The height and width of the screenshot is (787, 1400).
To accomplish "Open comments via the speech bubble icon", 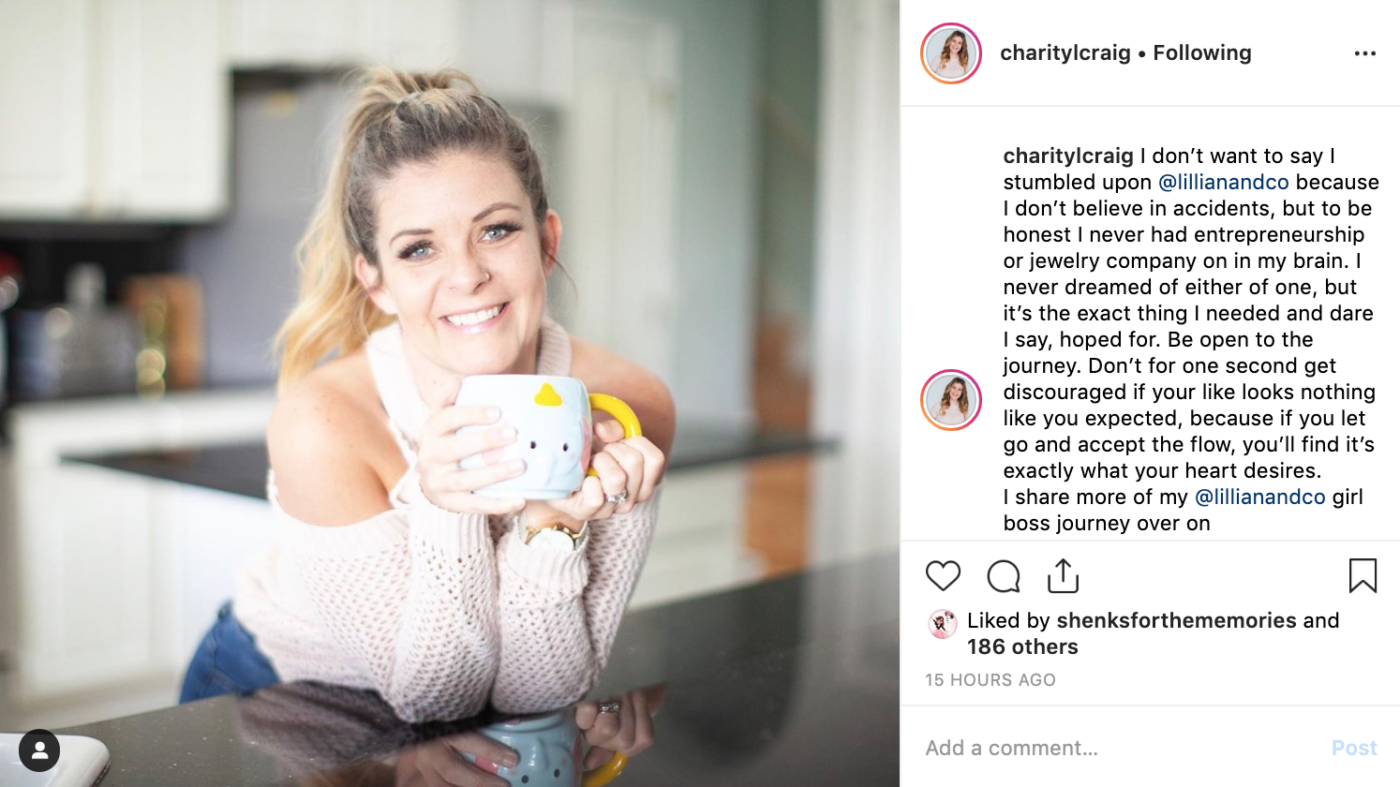I will [1003, 576].
